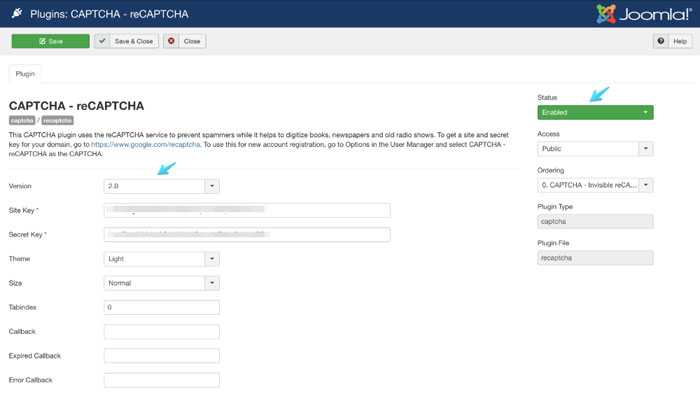Screen dimensions: 700x401
Task: Click the question mark Help icon
Action: [661, 41]
